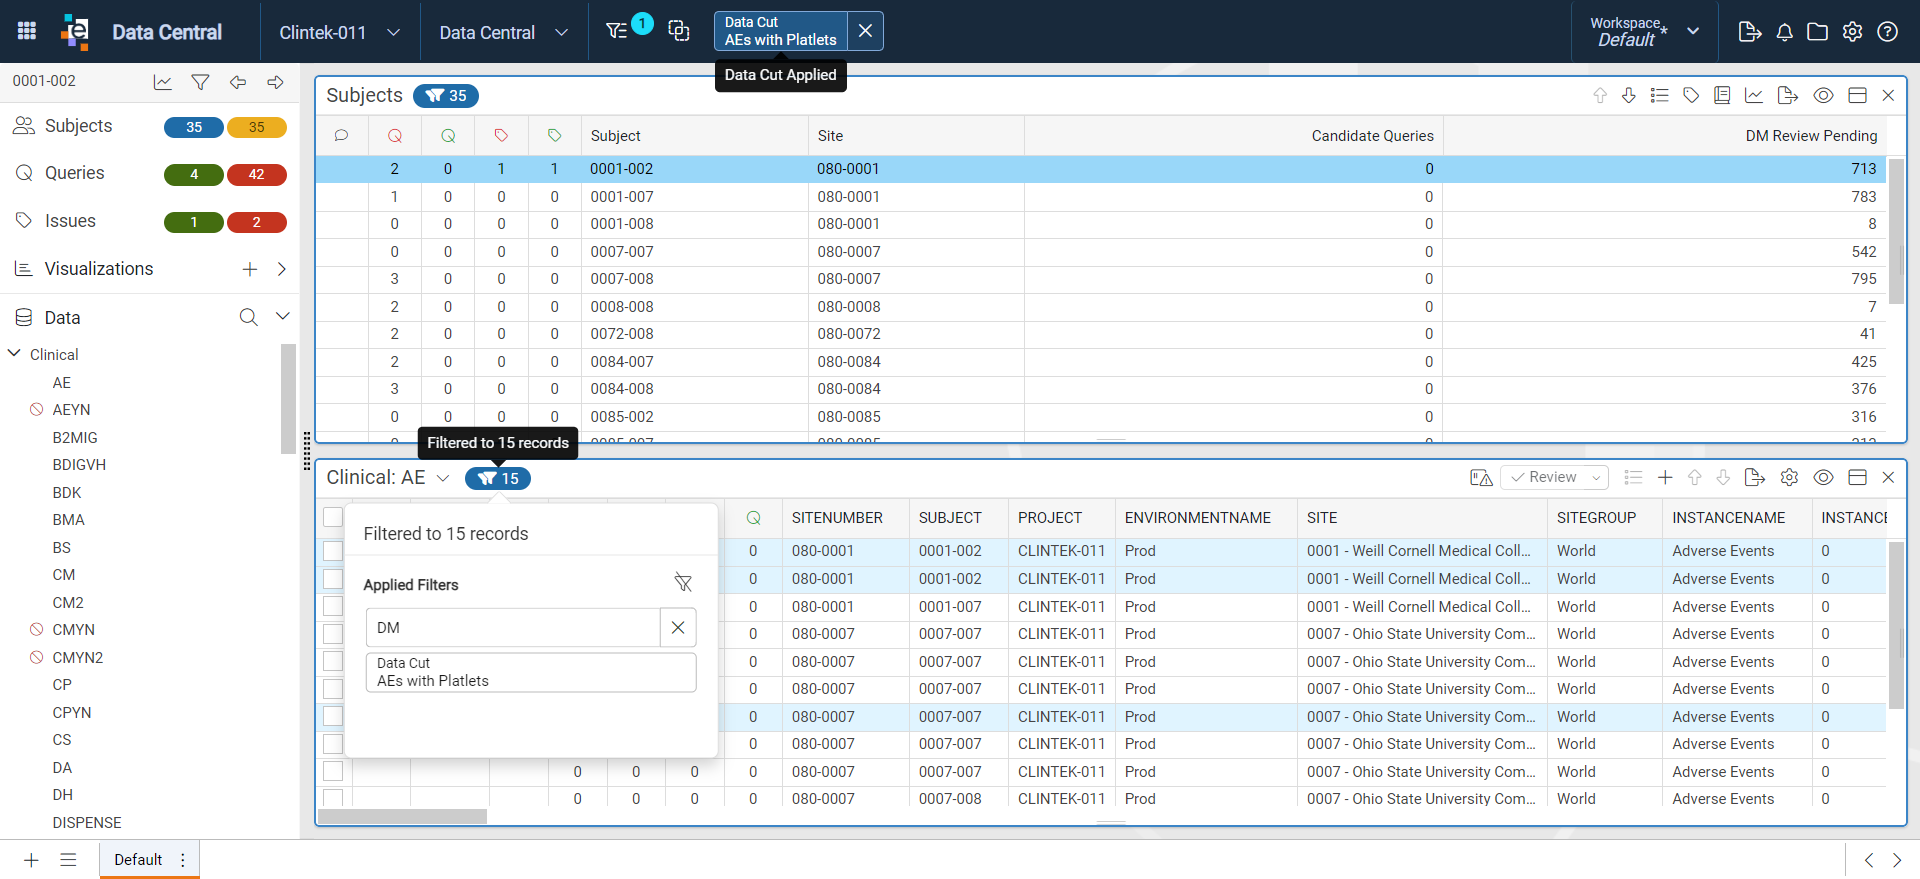The width and height of the screenshot is (1920, 879).
Task: Clear all applied filters icon
Action: click(x=683, y=583)
